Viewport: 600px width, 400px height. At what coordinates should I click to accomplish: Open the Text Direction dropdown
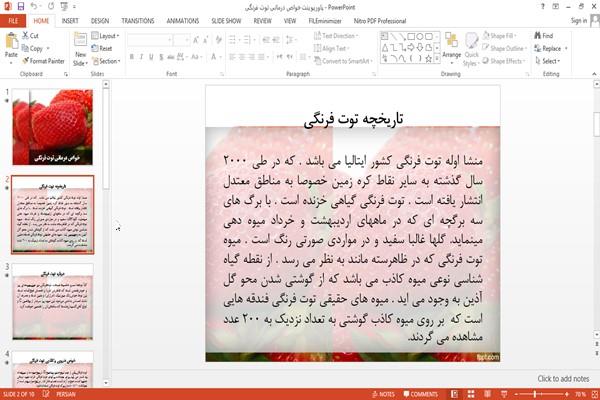pyautogui.click(x=336, y=36)
